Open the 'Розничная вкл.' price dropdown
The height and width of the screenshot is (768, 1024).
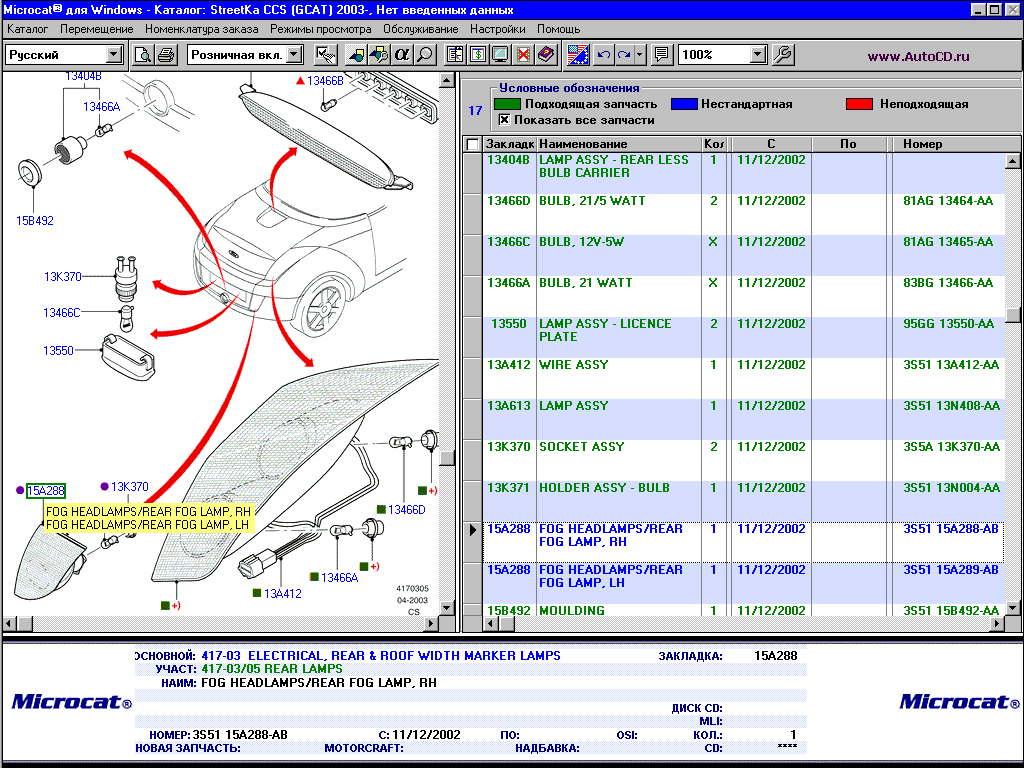pyautogui.click(x=295, y=55)
